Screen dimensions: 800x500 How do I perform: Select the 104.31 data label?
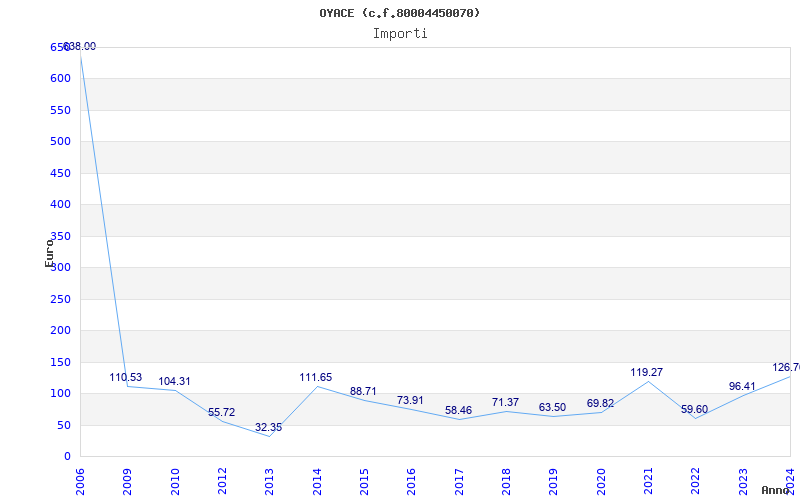point(174,382)
